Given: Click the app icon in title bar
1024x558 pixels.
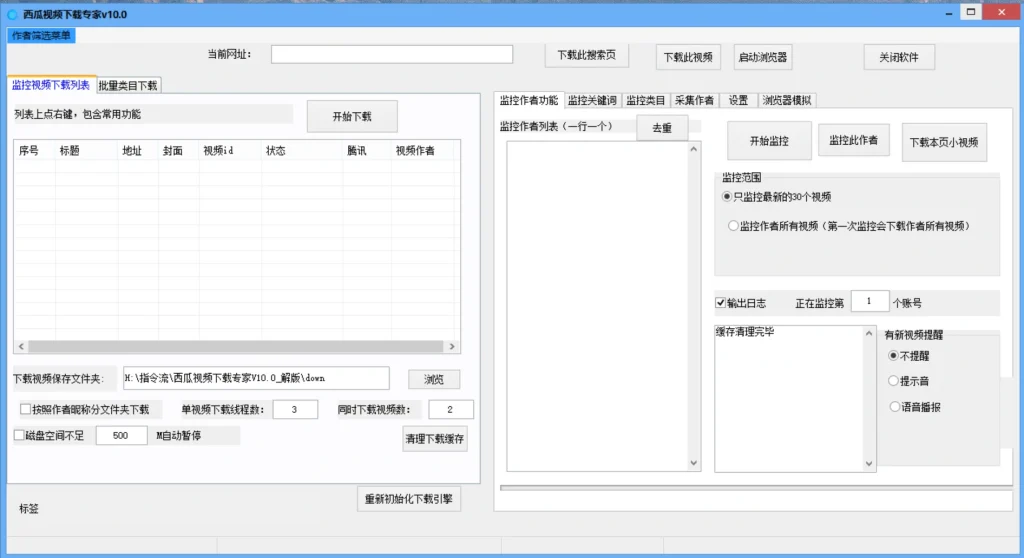Looking at the screenshot, I should 12,14.
